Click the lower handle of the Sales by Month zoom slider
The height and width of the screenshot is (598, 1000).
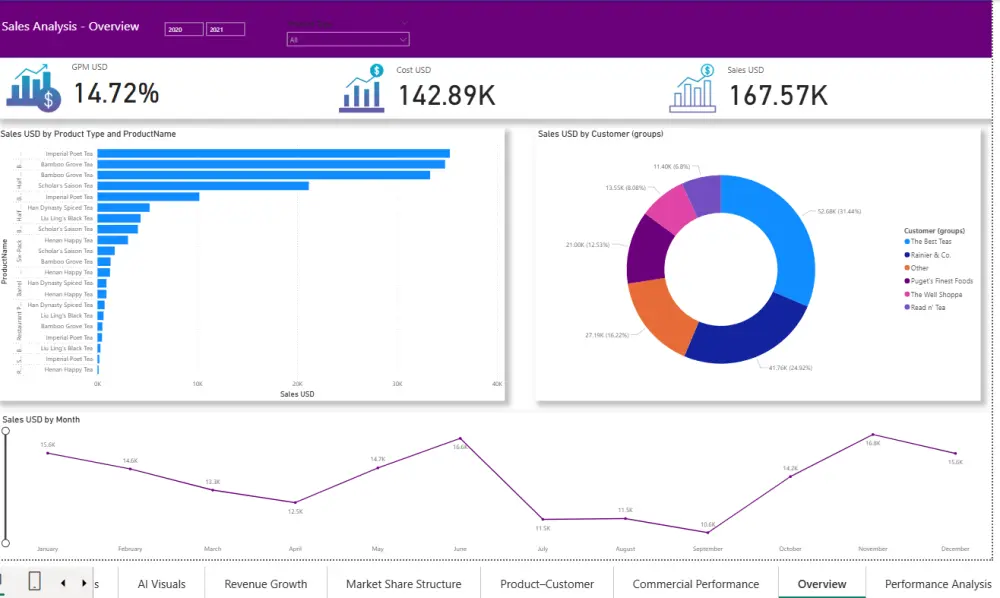[x=6, y=543]
